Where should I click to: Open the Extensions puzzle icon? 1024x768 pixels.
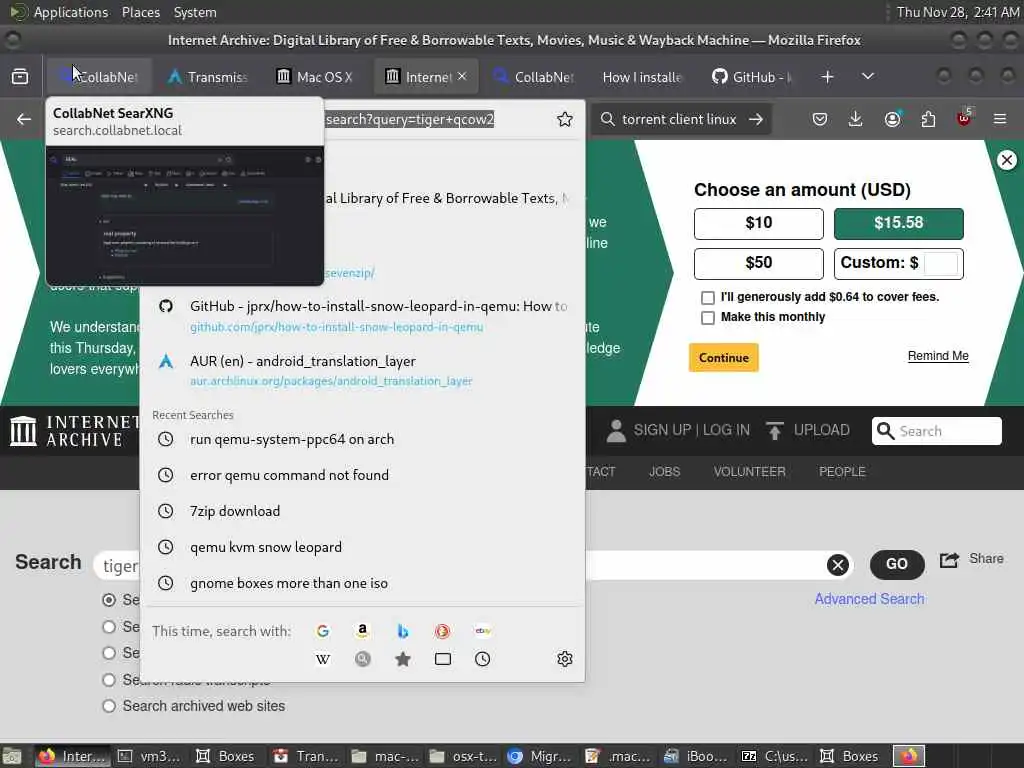[x=928, y=119]
